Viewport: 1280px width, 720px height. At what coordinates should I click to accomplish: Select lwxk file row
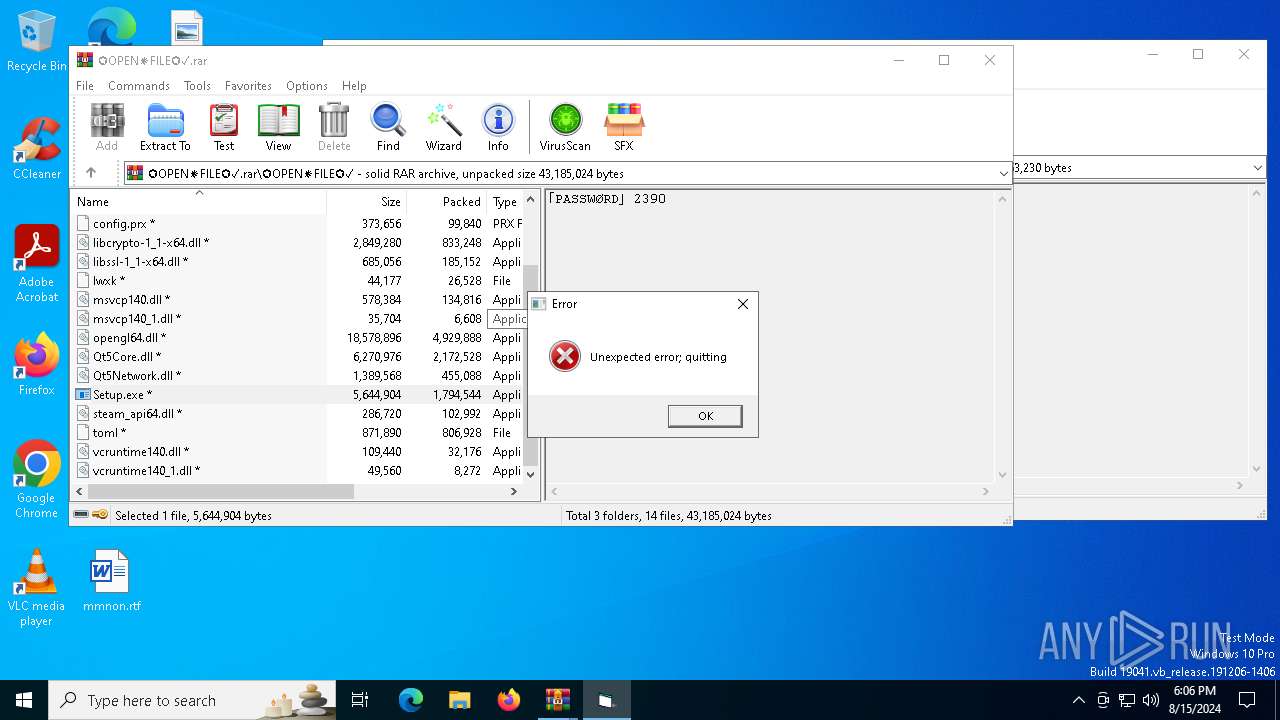[298, 280]
